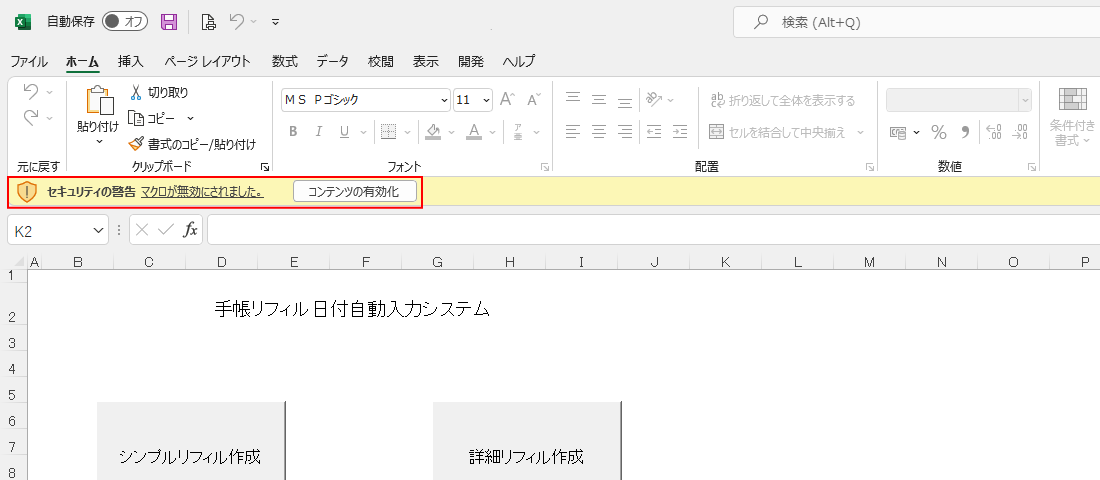The width and height of the screenshot is (1100, 480).
Task: Click the マクロが無効にされました link
Action: [202, 192]
